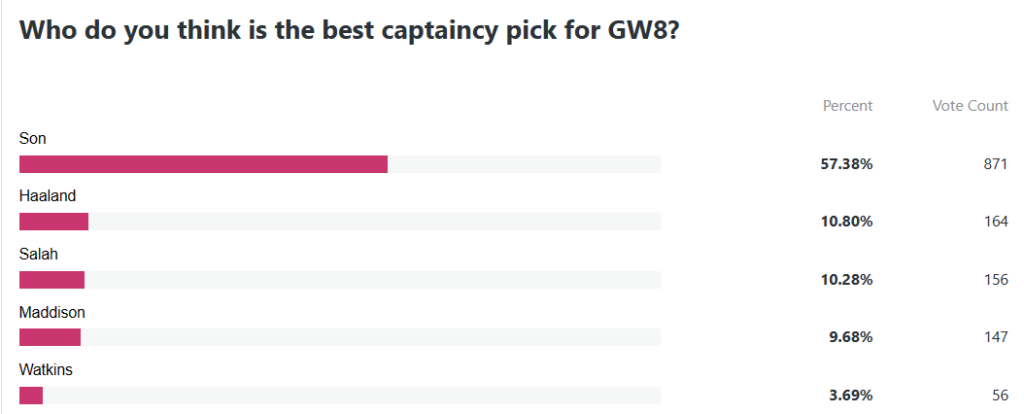Screen dimensions: 1024x414
Task: Click the 164 vote count
Action: coord(996,222)
